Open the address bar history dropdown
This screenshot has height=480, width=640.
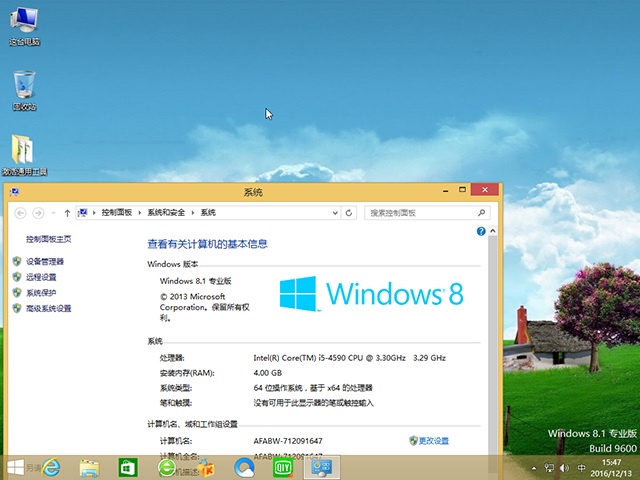335,213
